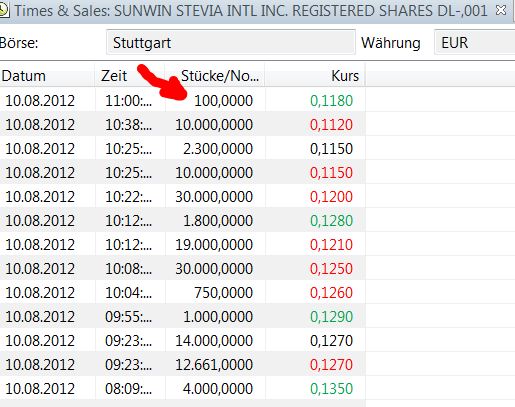Select price 0,1180 in Kurs column

pyautogui.click(x=331, y=101)
